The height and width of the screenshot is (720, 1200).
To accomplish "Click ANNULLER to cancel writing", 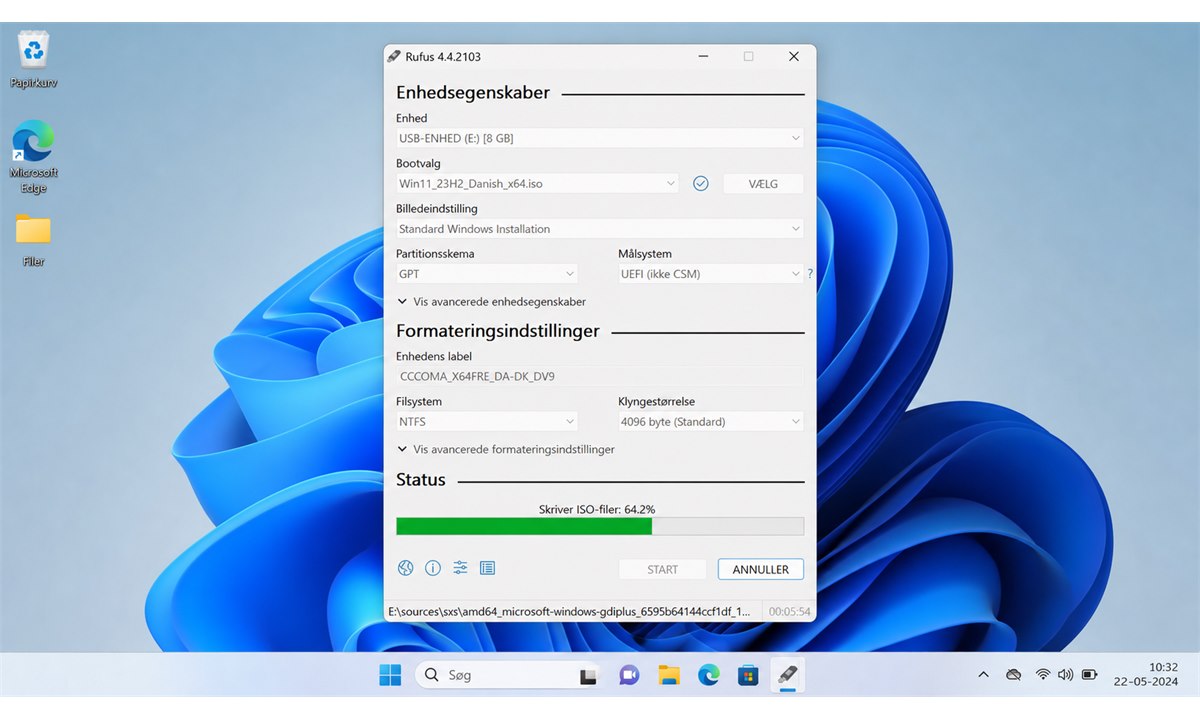I will point(761,569).
